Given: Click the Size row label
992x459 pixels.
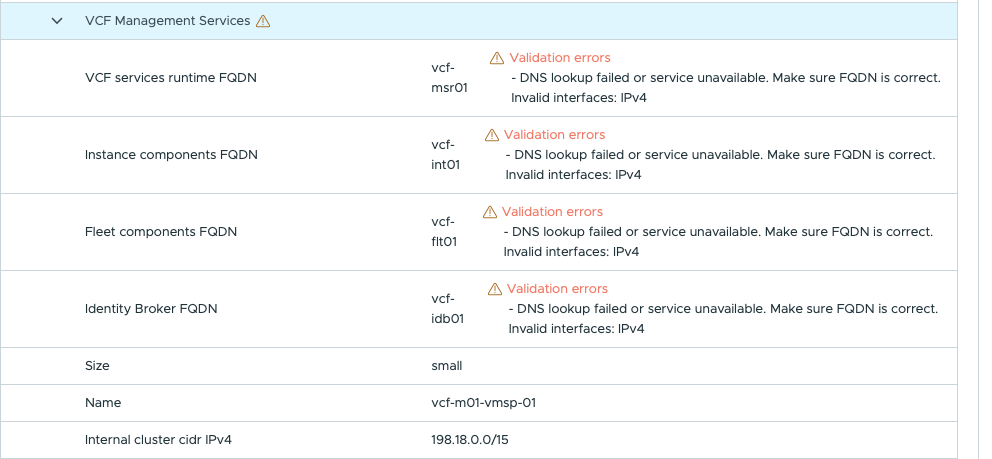Looking at the screenshot, I should [97, 366].
